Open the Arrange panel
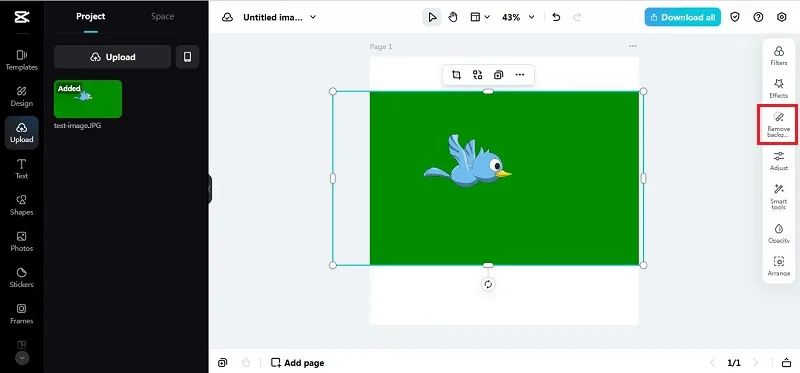The height and width of the screenshot is (373, 800). pos(779,266)
